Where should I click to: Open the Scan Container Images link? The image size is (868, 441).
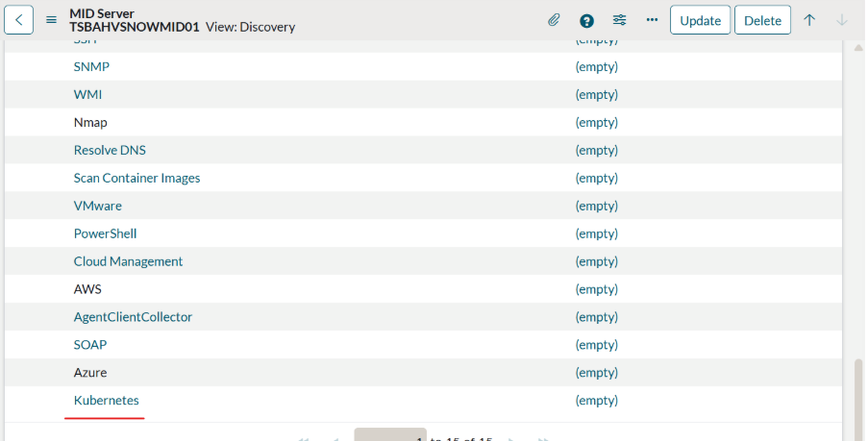coord(137,178)
